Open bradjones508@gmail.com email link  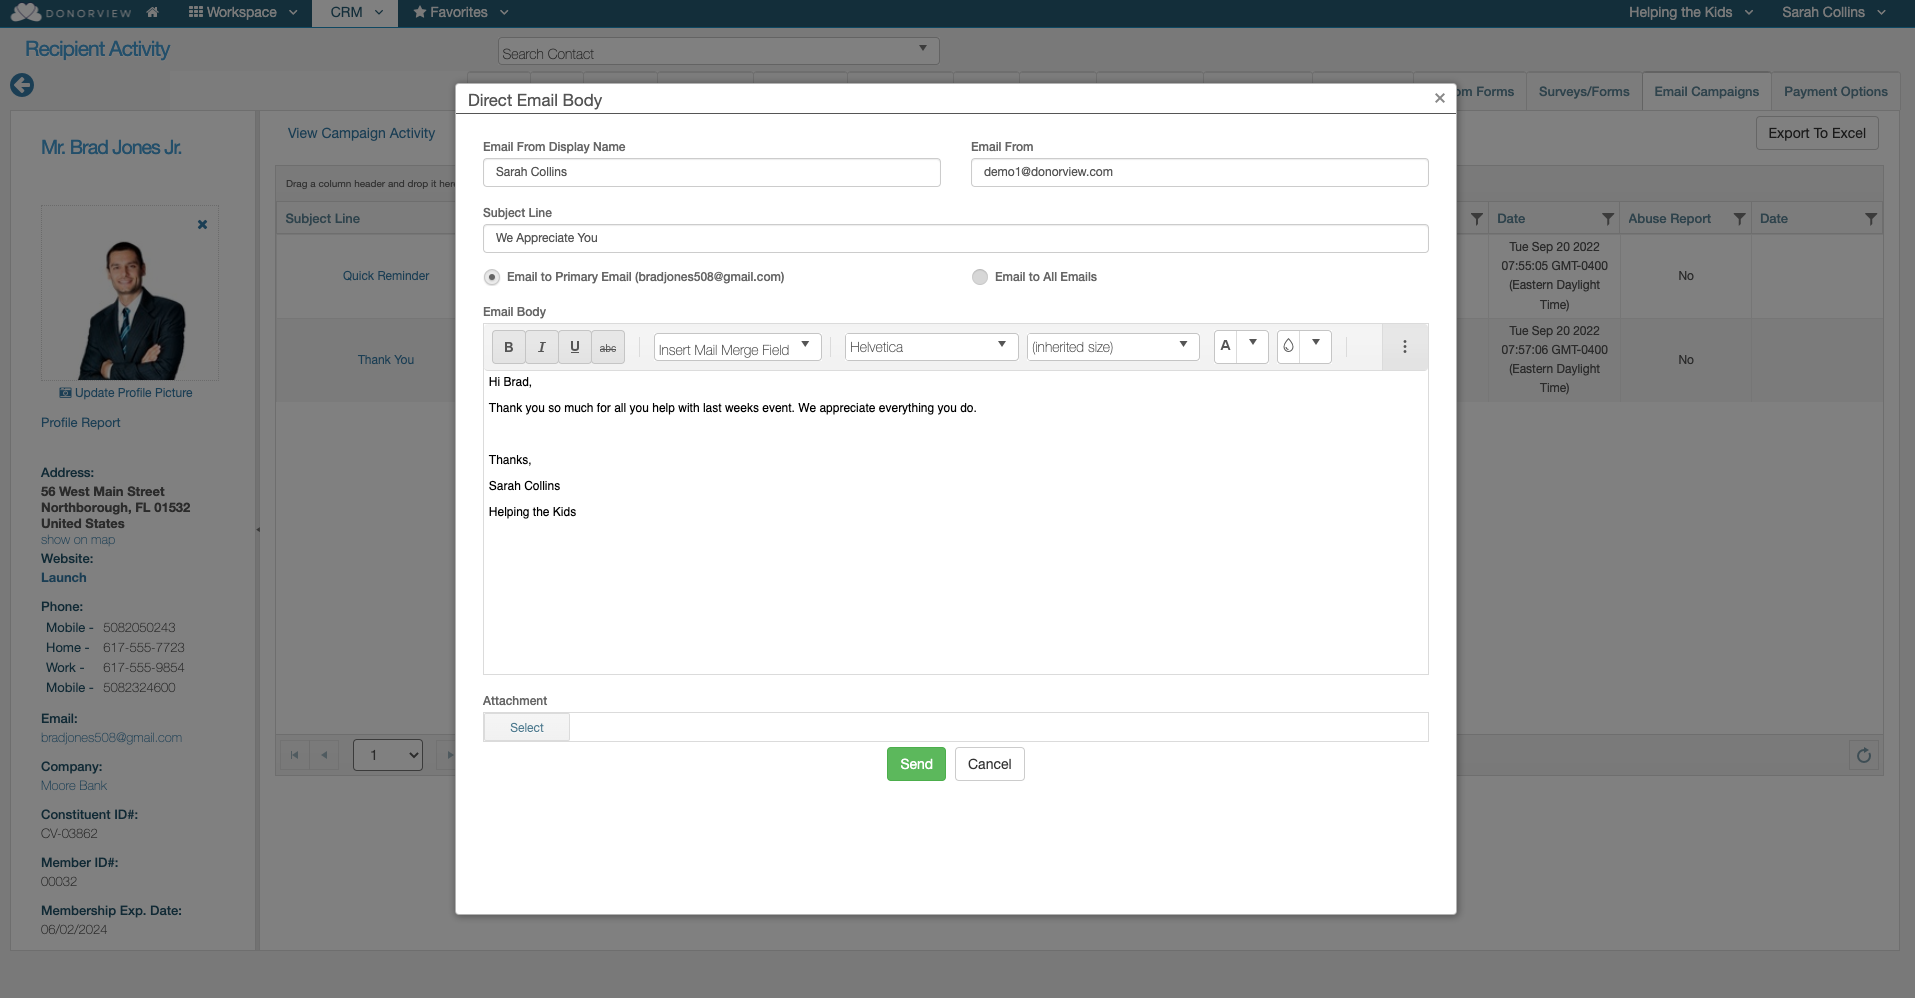click(111, 737)
